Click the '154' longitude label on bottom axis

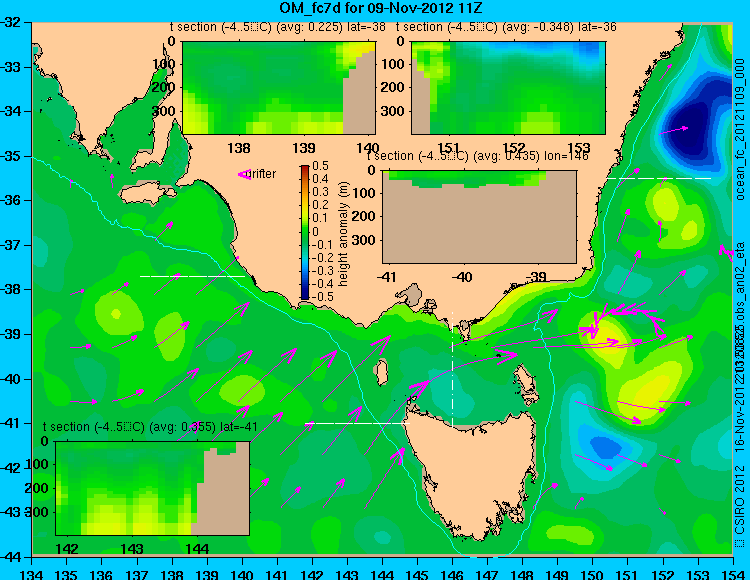[x=732, y=574]
